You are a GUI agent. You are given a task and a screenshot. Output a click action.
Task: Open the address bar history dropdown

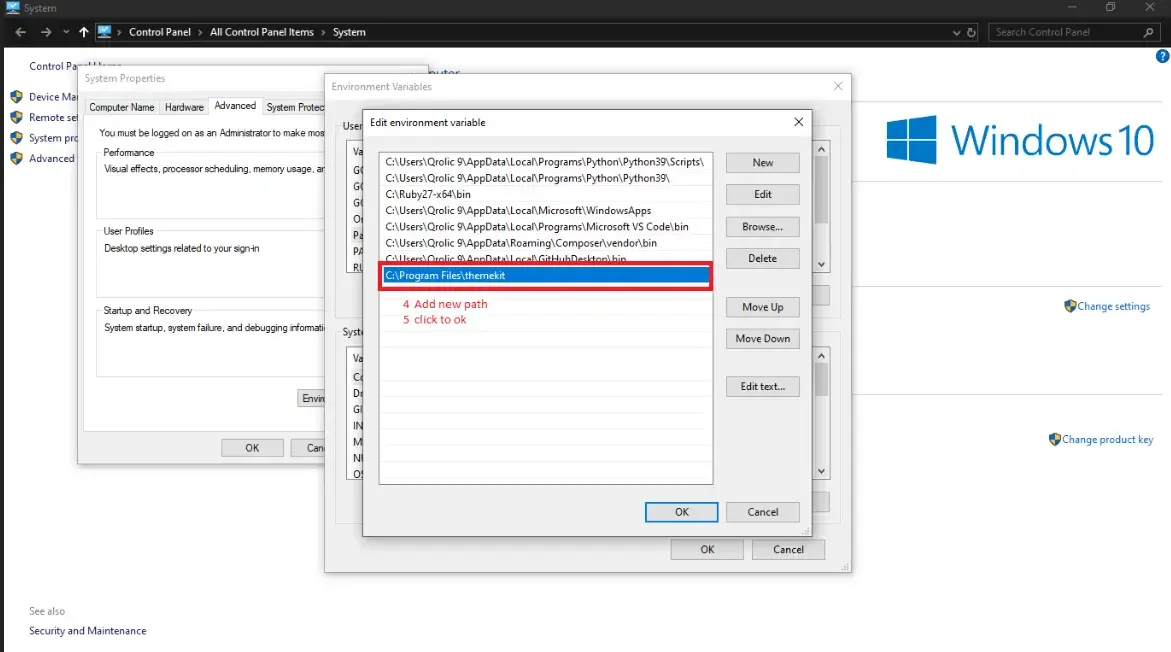click(955, 32)
